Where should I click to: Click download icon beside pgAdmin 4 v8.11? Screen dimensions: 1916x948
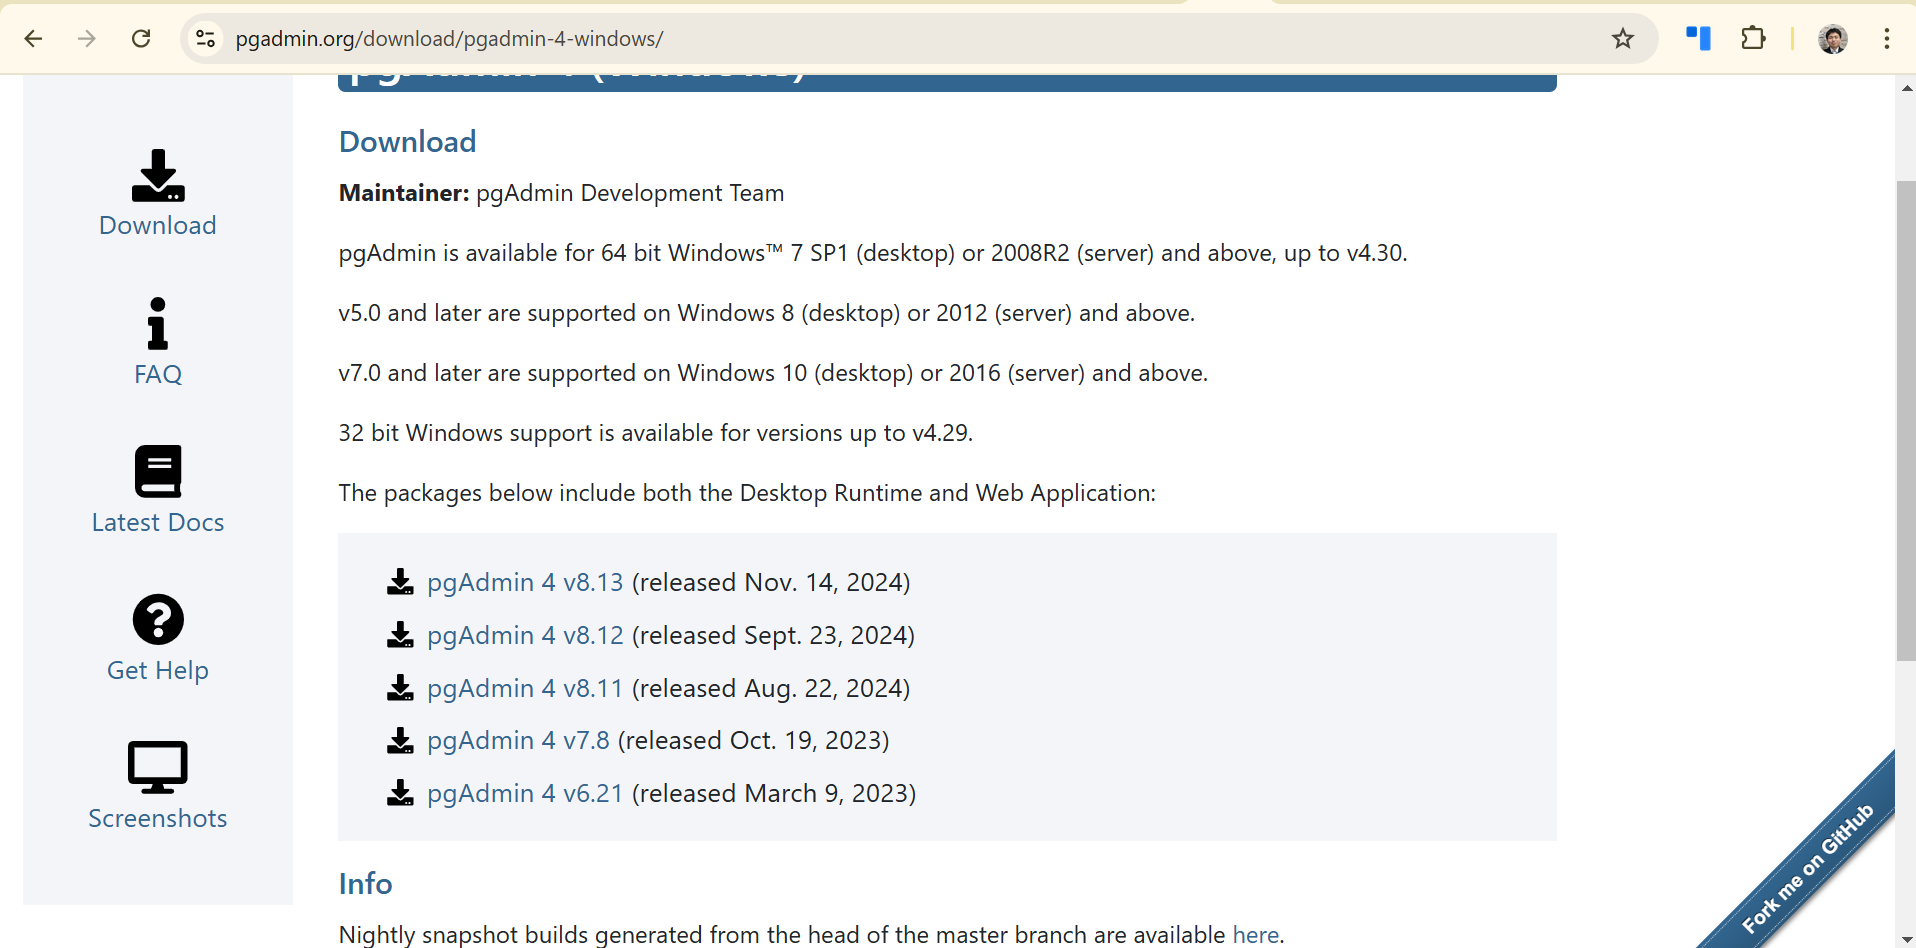click(x=400, y=688)
